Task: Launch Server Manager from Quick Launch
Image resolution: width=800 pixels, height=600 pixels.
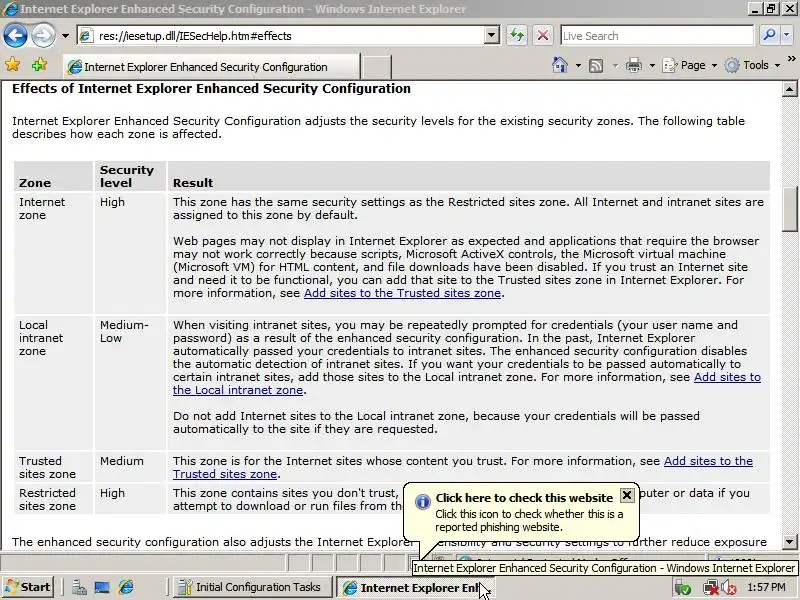Action: pos(79,588)
